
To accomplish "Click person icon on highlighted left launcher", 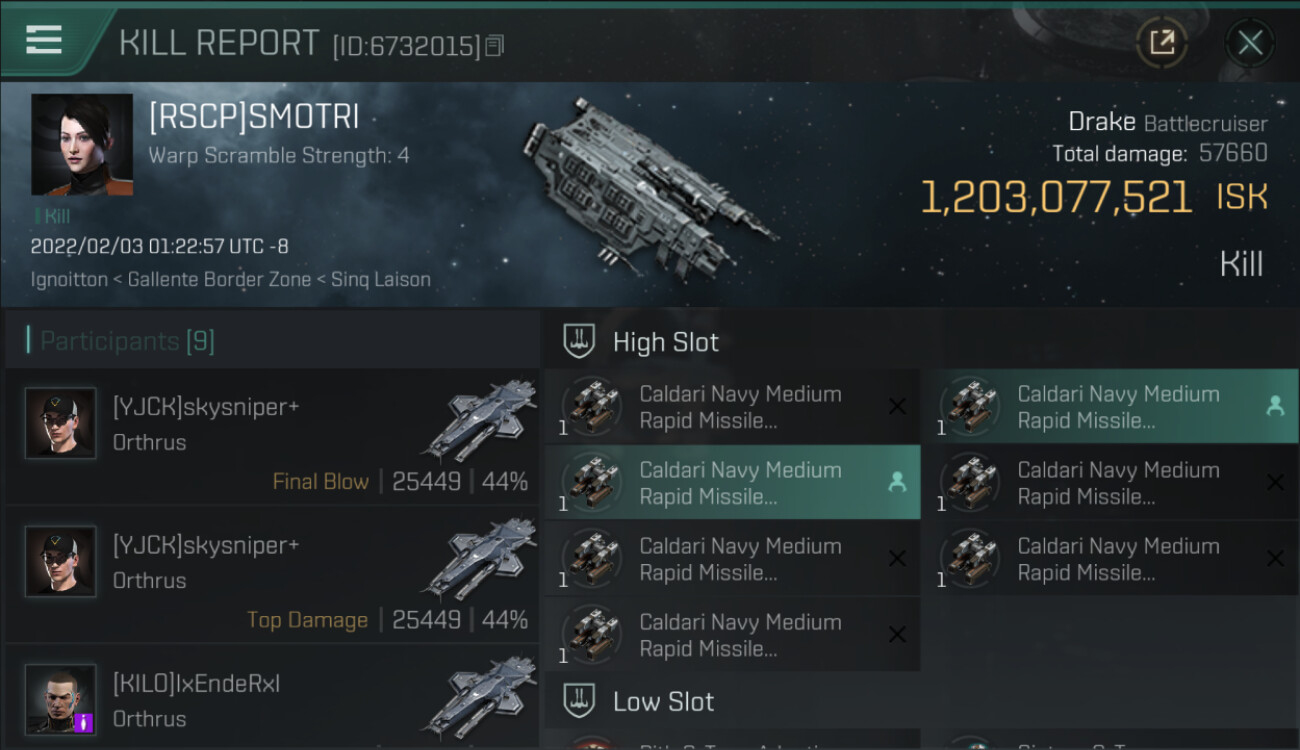I will tap(897, 482).
